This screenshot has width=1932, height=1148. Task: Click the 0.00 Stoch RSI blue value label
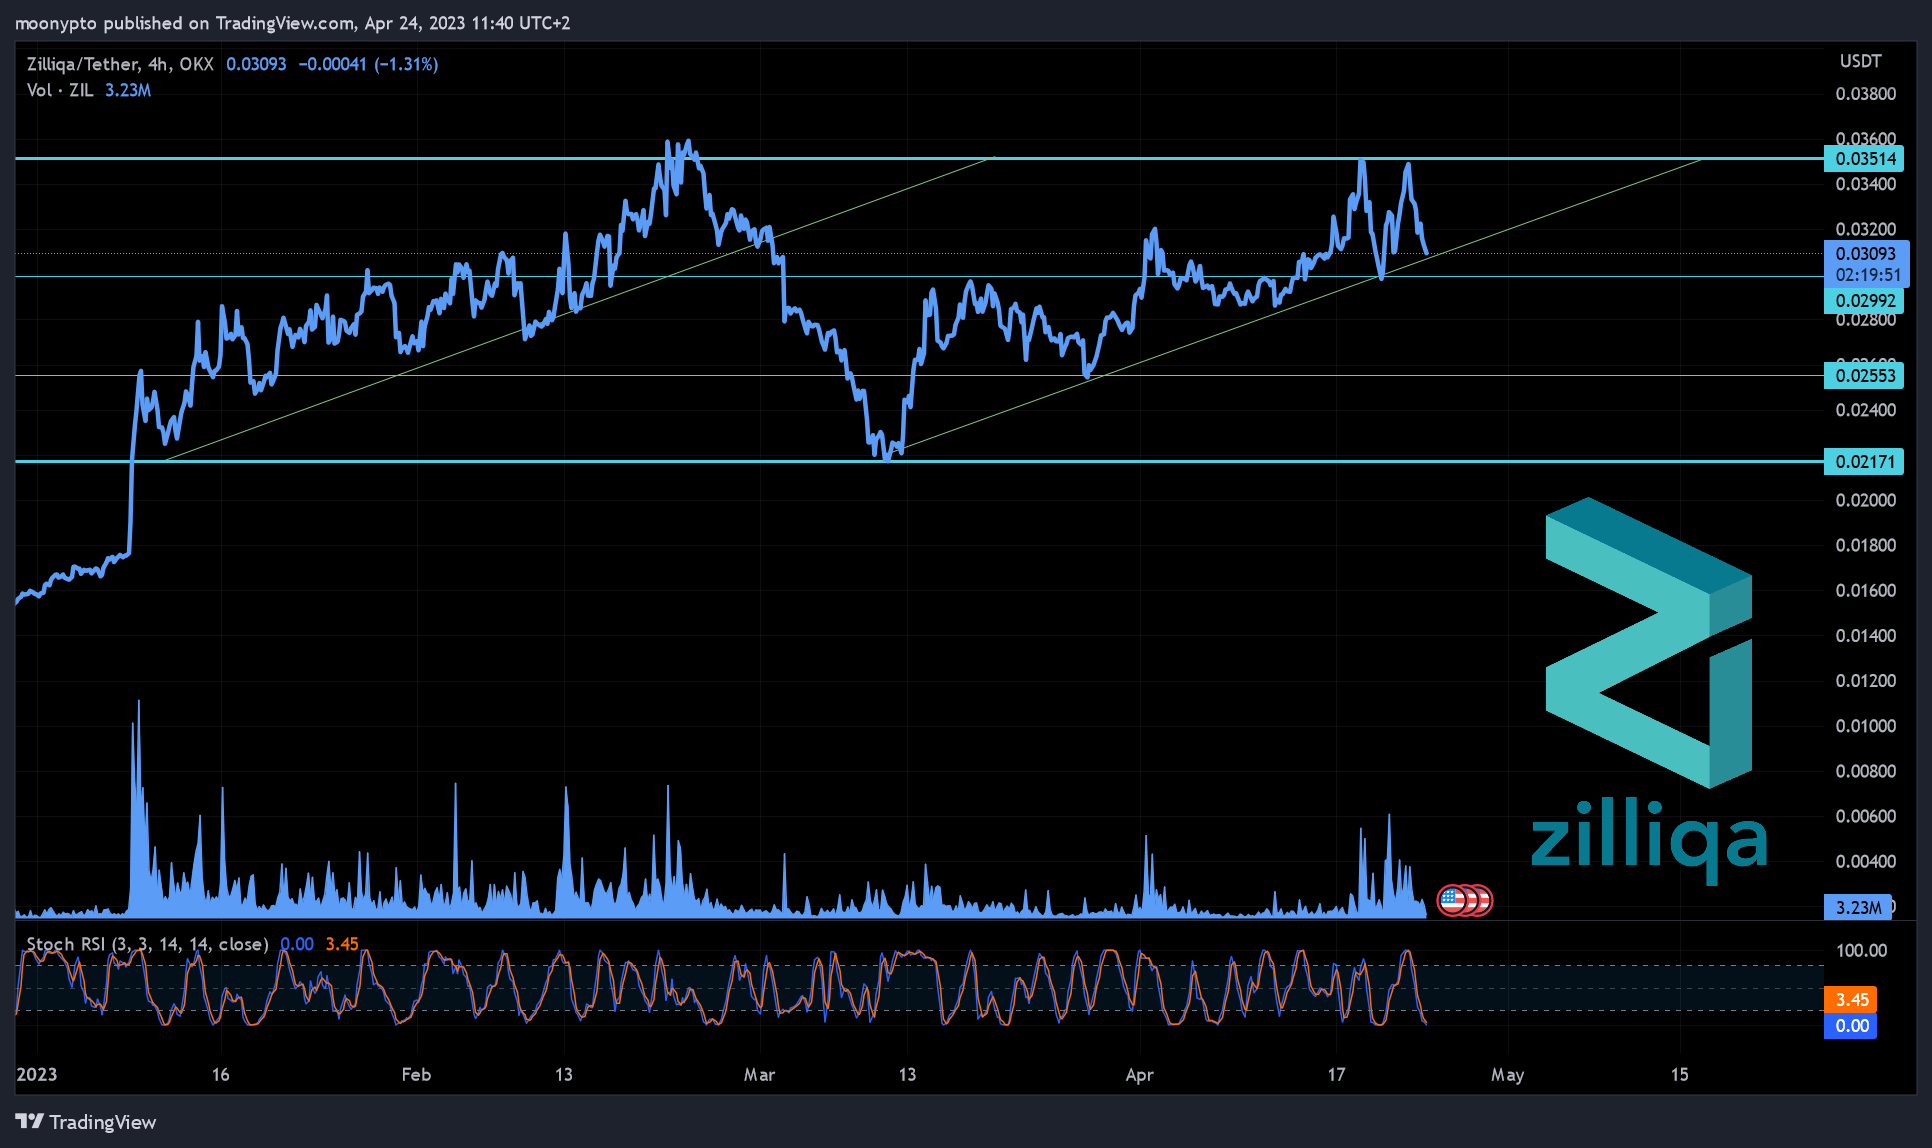pos(1851,1025)
